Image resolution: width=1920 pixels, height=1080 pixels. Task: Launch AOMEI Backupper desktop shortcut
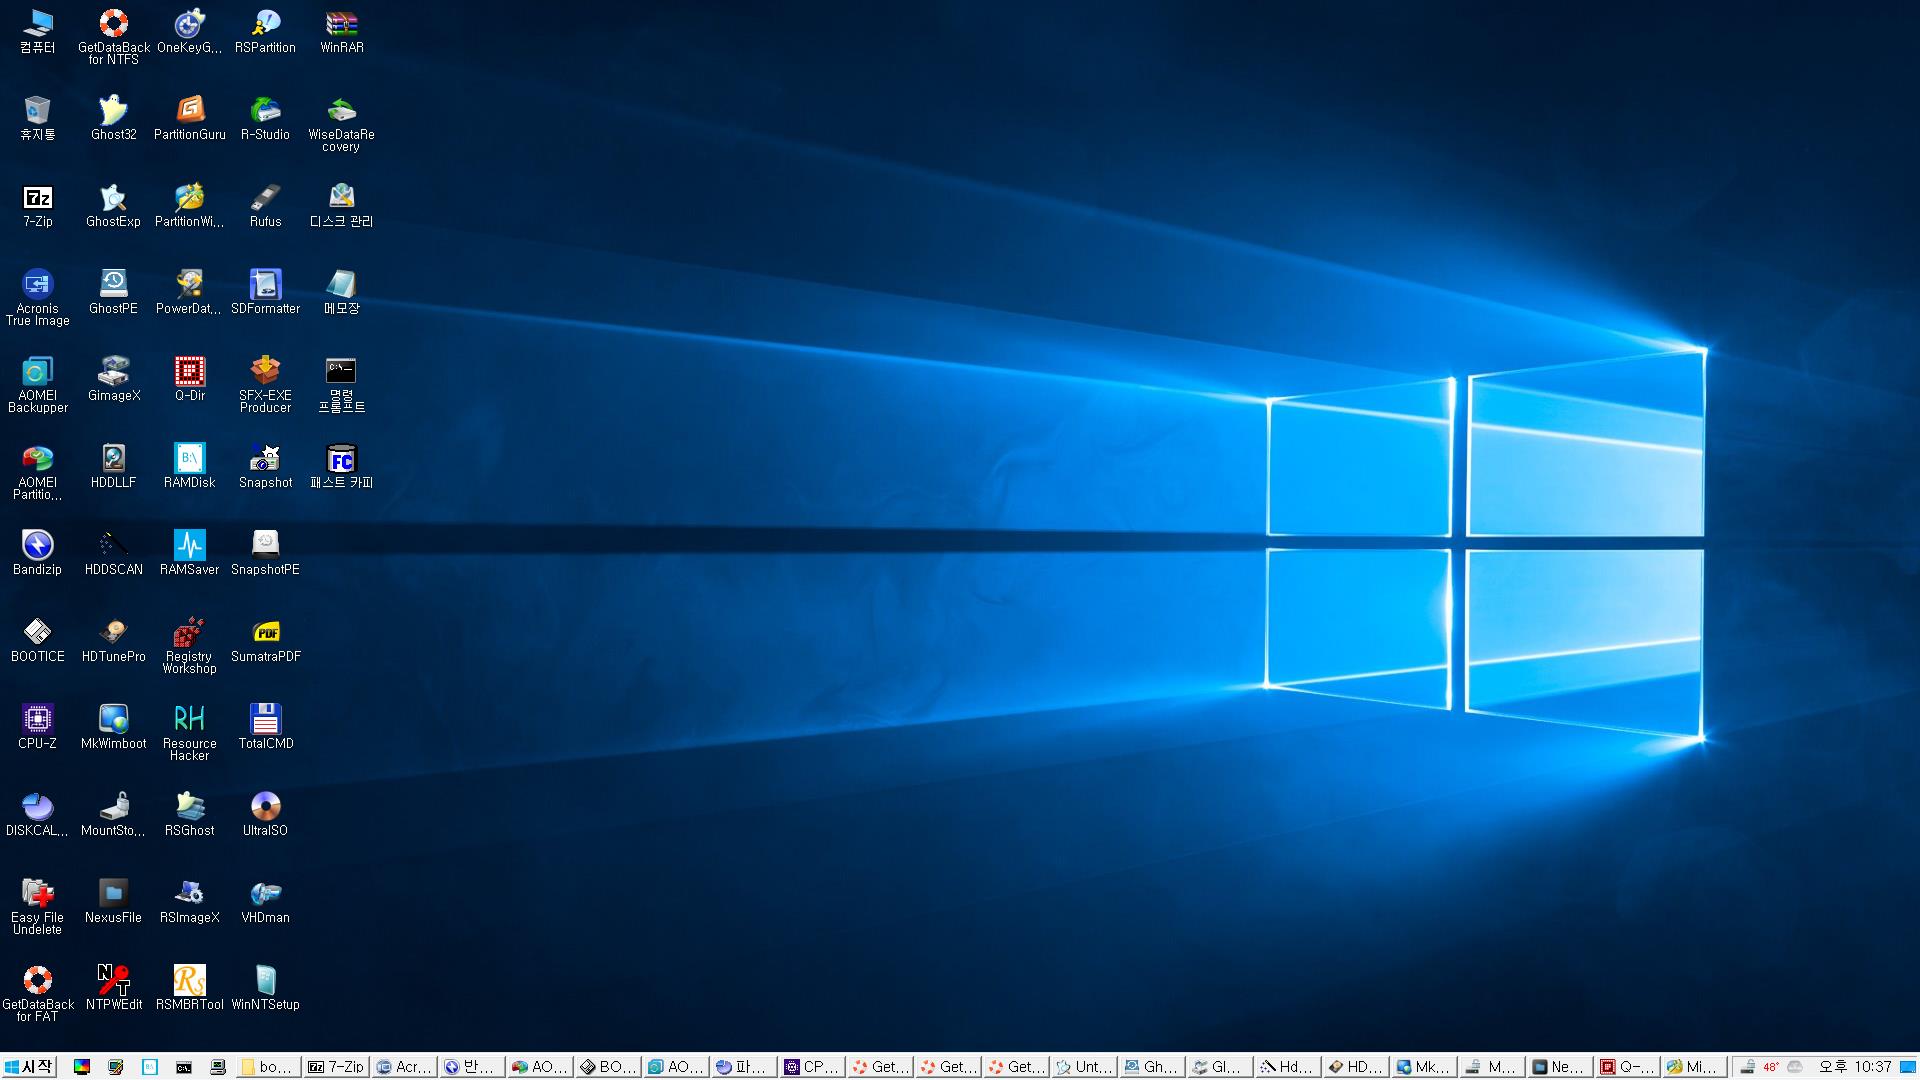(38, 384)
